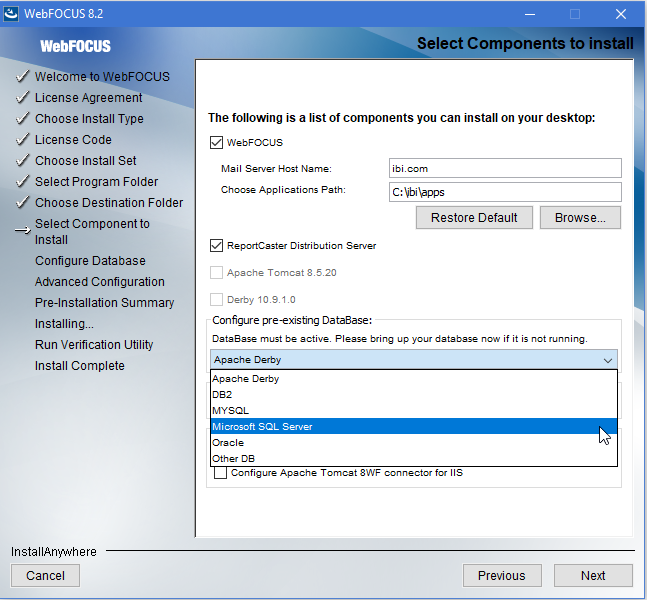Click the Advanced Configuration step
This screenshot has width=647, height=600.
click(99, 282)
